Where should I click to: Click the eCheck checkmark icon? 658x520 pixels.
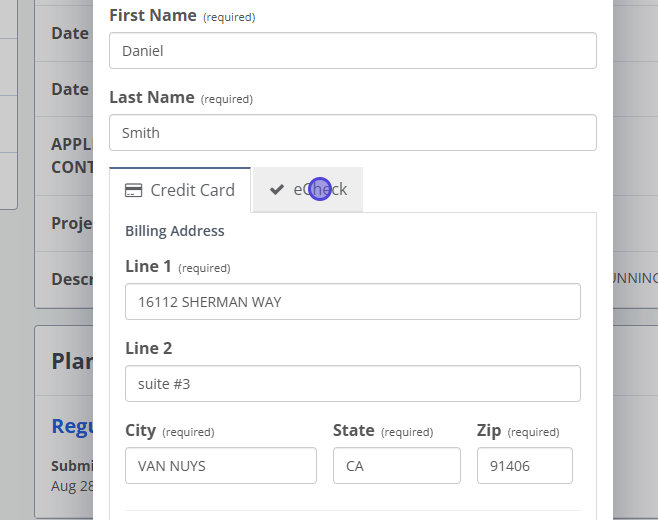point(277,190)
